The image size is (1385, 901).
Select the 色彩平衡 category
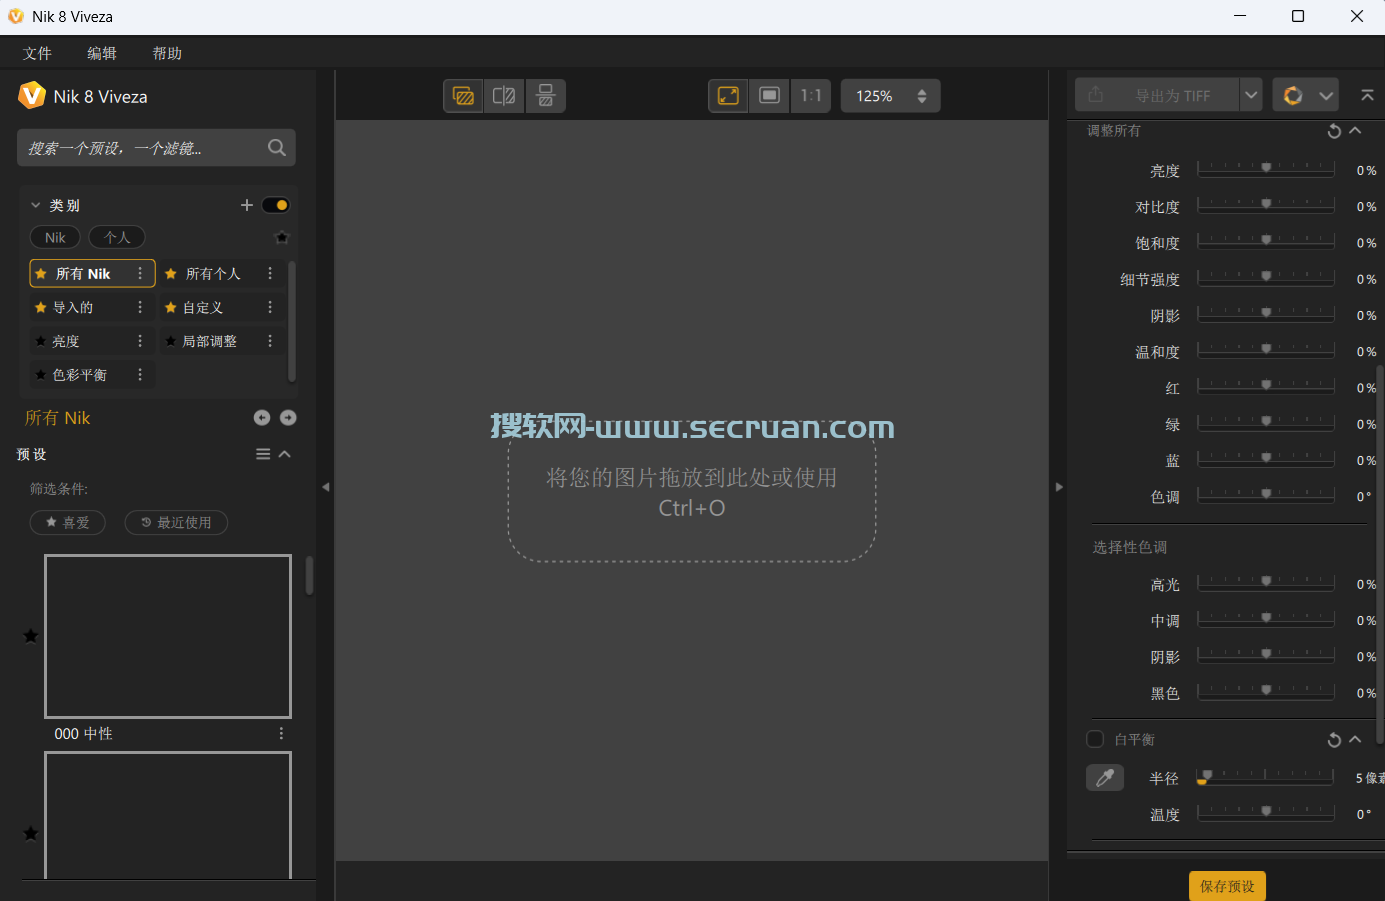[x=80, y=374]
